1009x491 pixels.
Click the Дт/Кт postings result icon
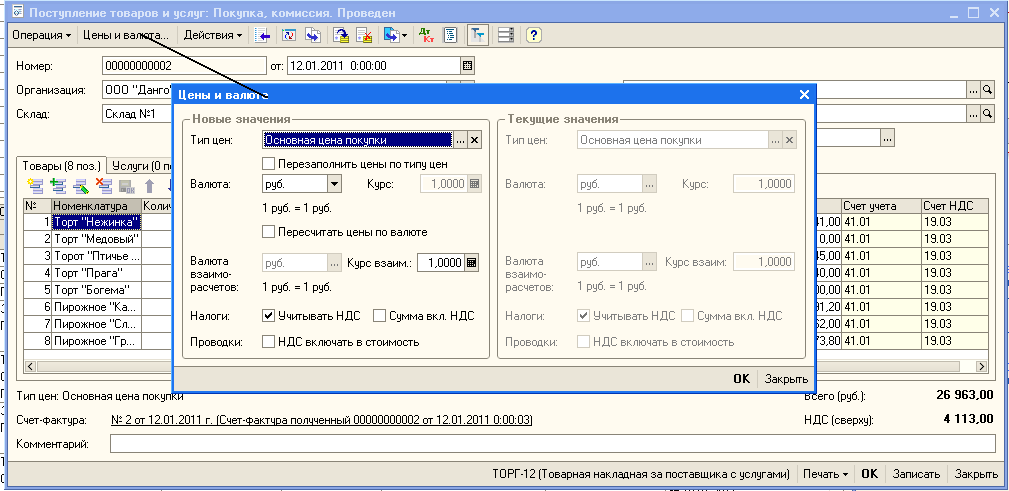[427, 35]
